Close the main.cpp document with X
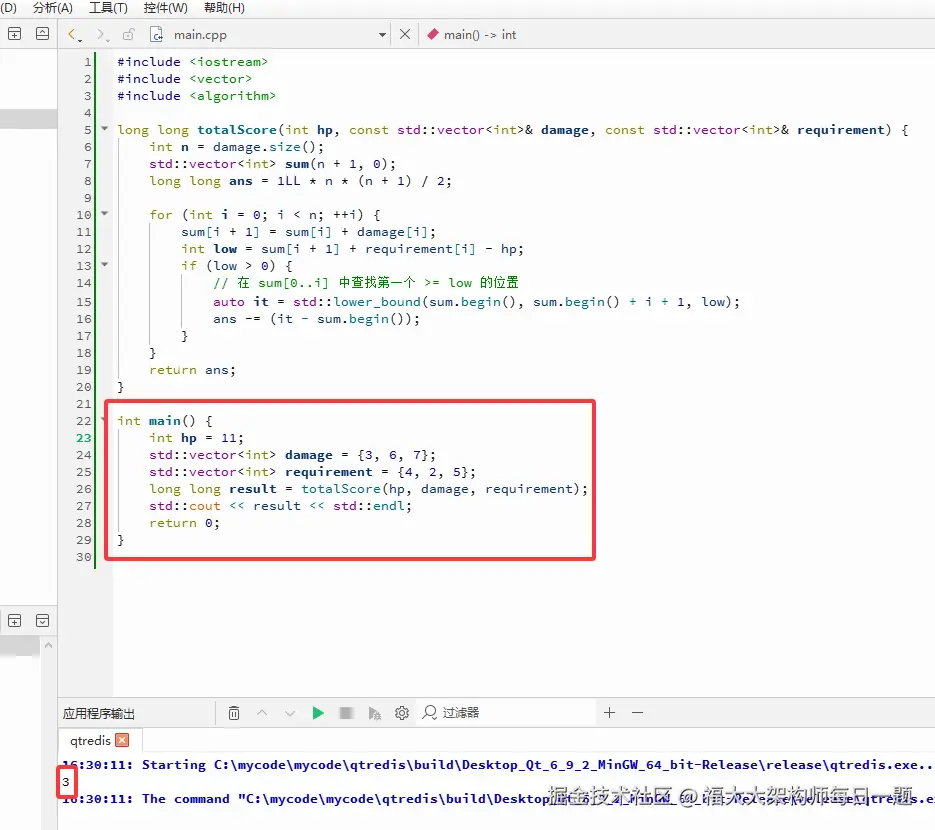 pyautogui.click(x=405, y=34)
